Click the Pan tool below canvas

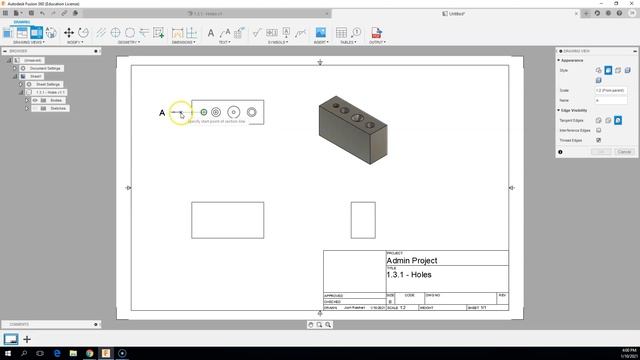311,325
